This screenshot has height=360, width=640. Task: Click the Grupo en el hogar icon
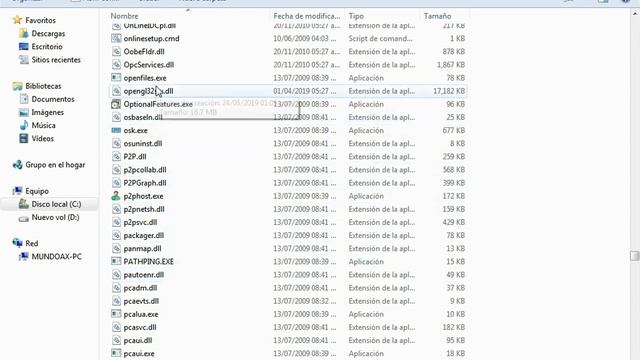[17, 165]
